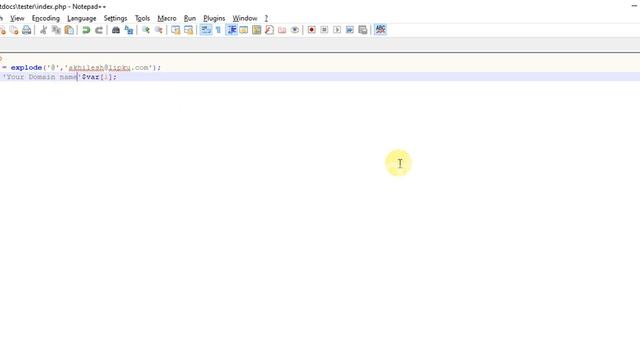
Task: Run a macro multiple times icon
Action: point(350,30)
